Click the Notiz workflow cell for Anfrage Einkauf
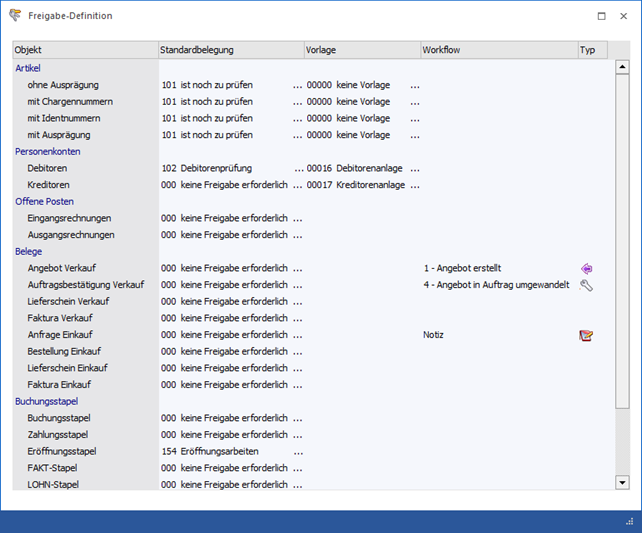642x533 pixels. tap(433, 335)
